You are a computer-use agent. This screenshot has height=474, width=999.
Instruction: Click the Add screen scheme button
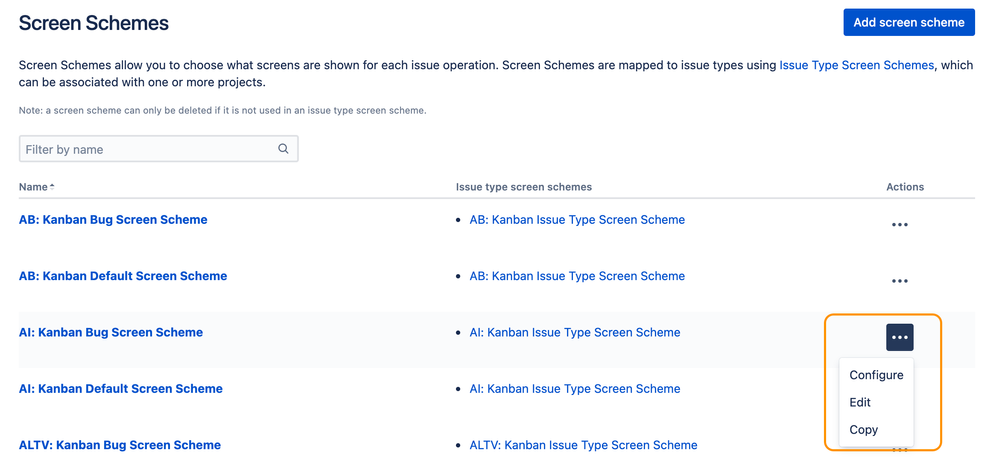908,22
